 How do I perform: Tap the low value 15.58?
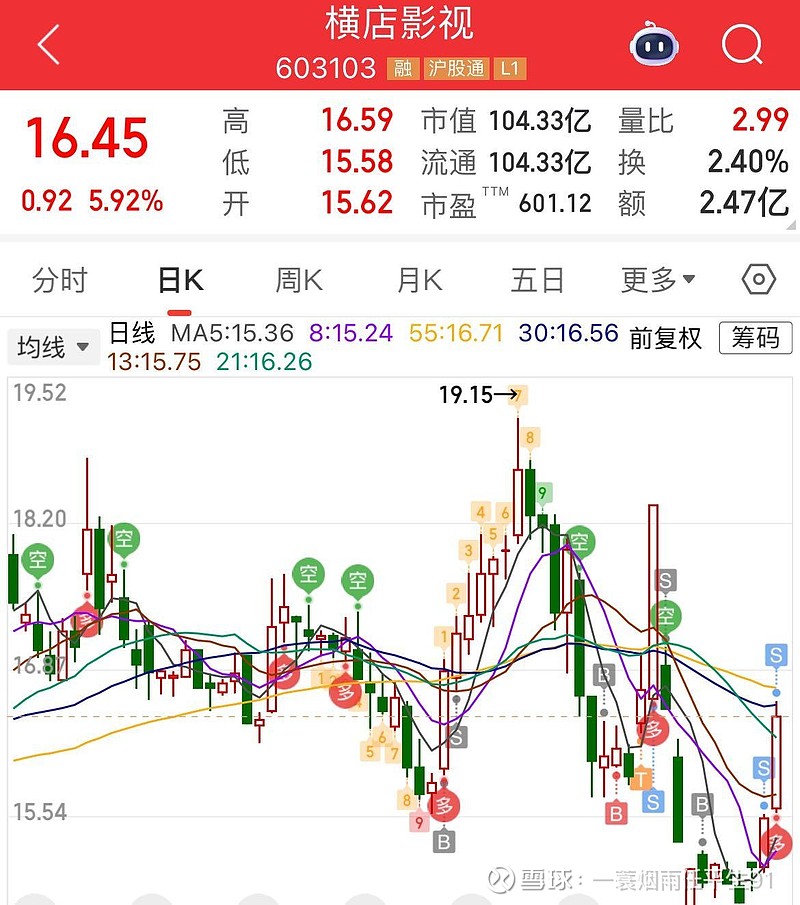click(357, 162)
